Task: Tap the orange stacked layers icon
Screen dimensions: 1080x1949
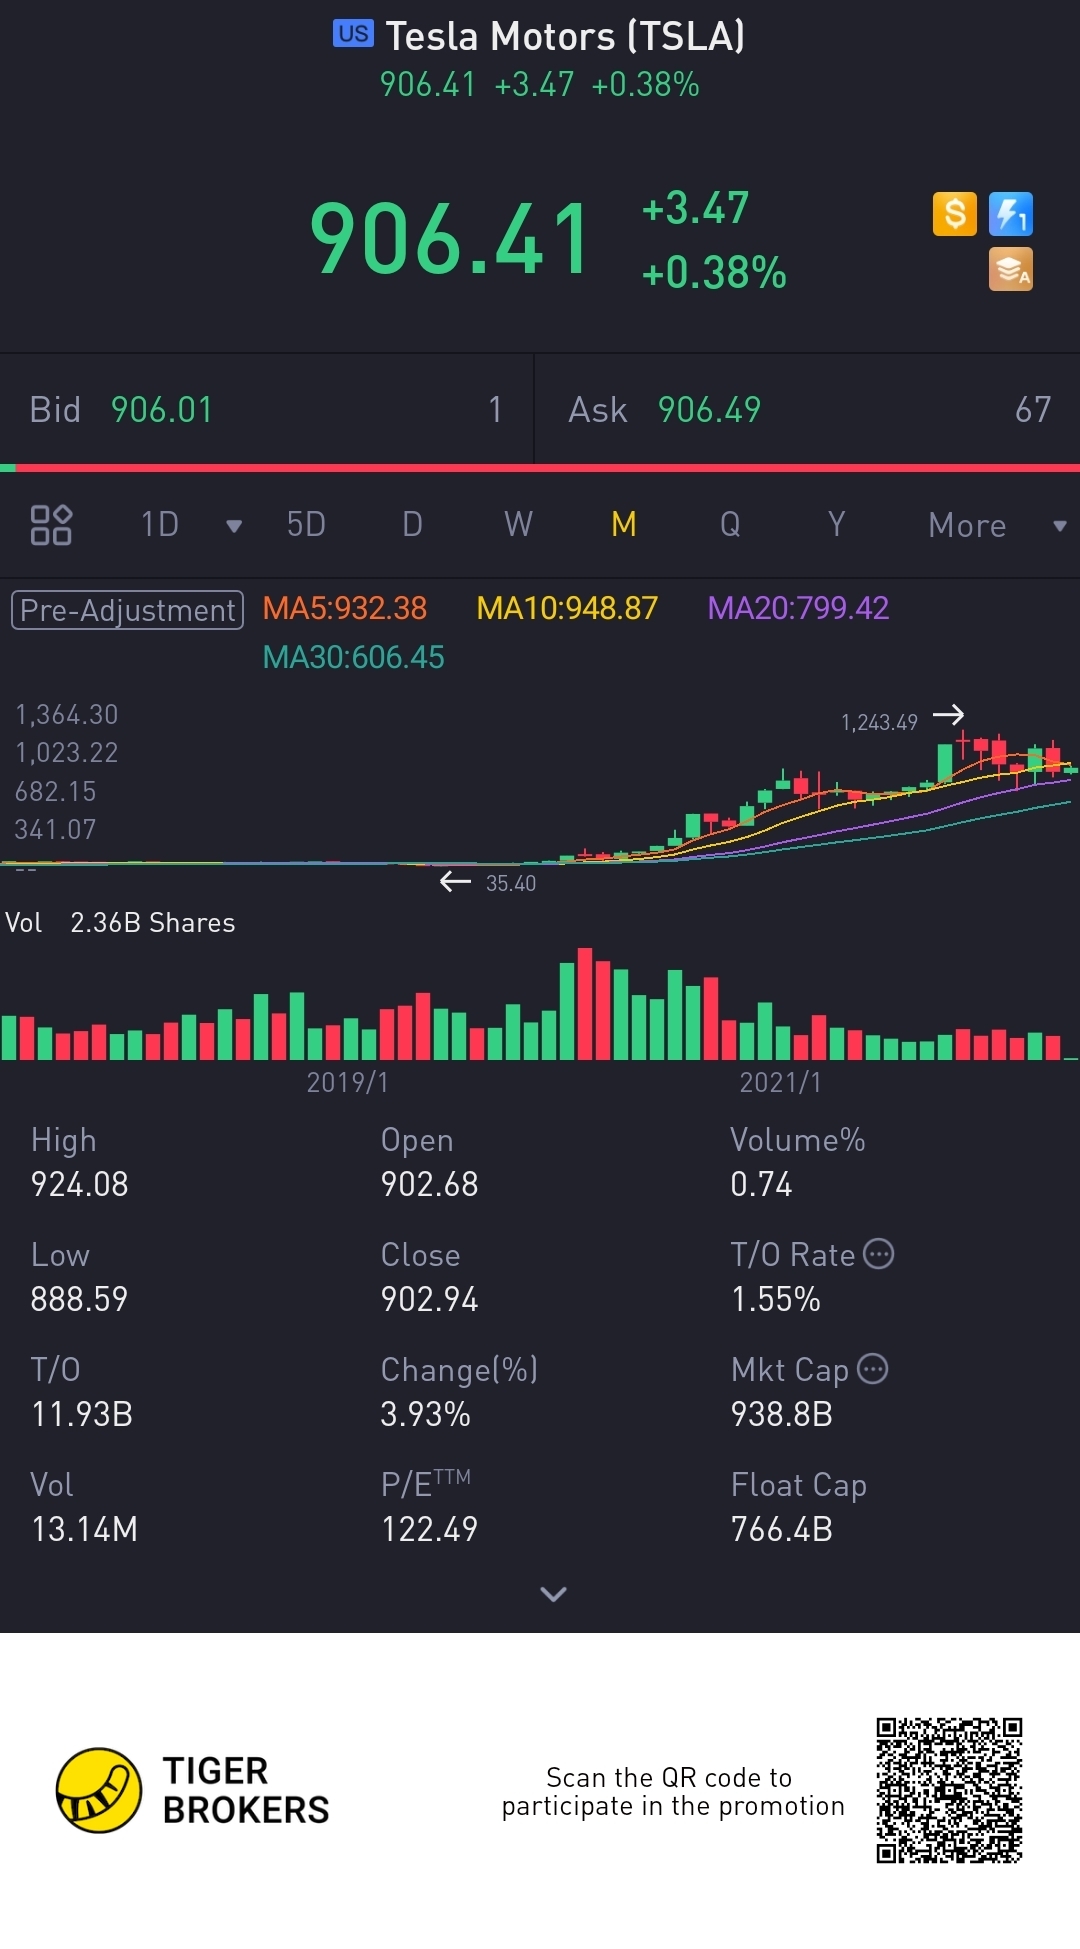Action: pyautogui.click(x=1011, y=269)
